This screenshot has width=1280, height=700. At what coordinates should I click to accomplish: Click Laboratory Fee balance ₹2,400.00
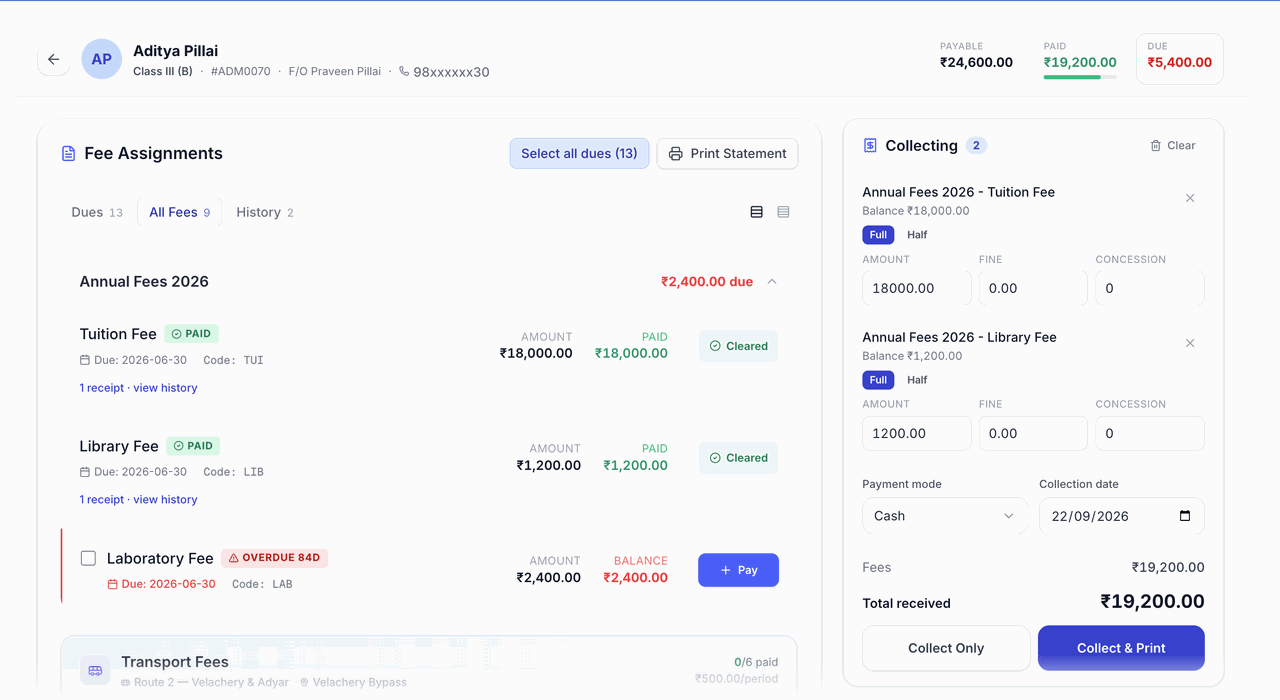635,578
